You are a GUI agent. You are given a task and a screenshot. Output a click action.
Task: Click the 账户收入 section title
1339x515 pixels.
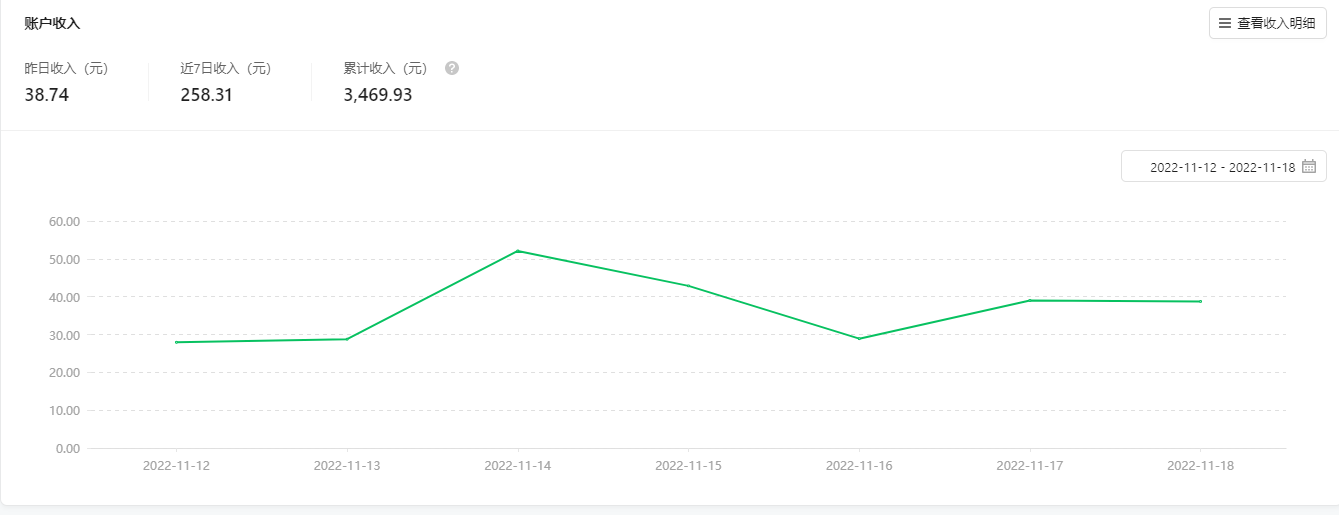52,23
